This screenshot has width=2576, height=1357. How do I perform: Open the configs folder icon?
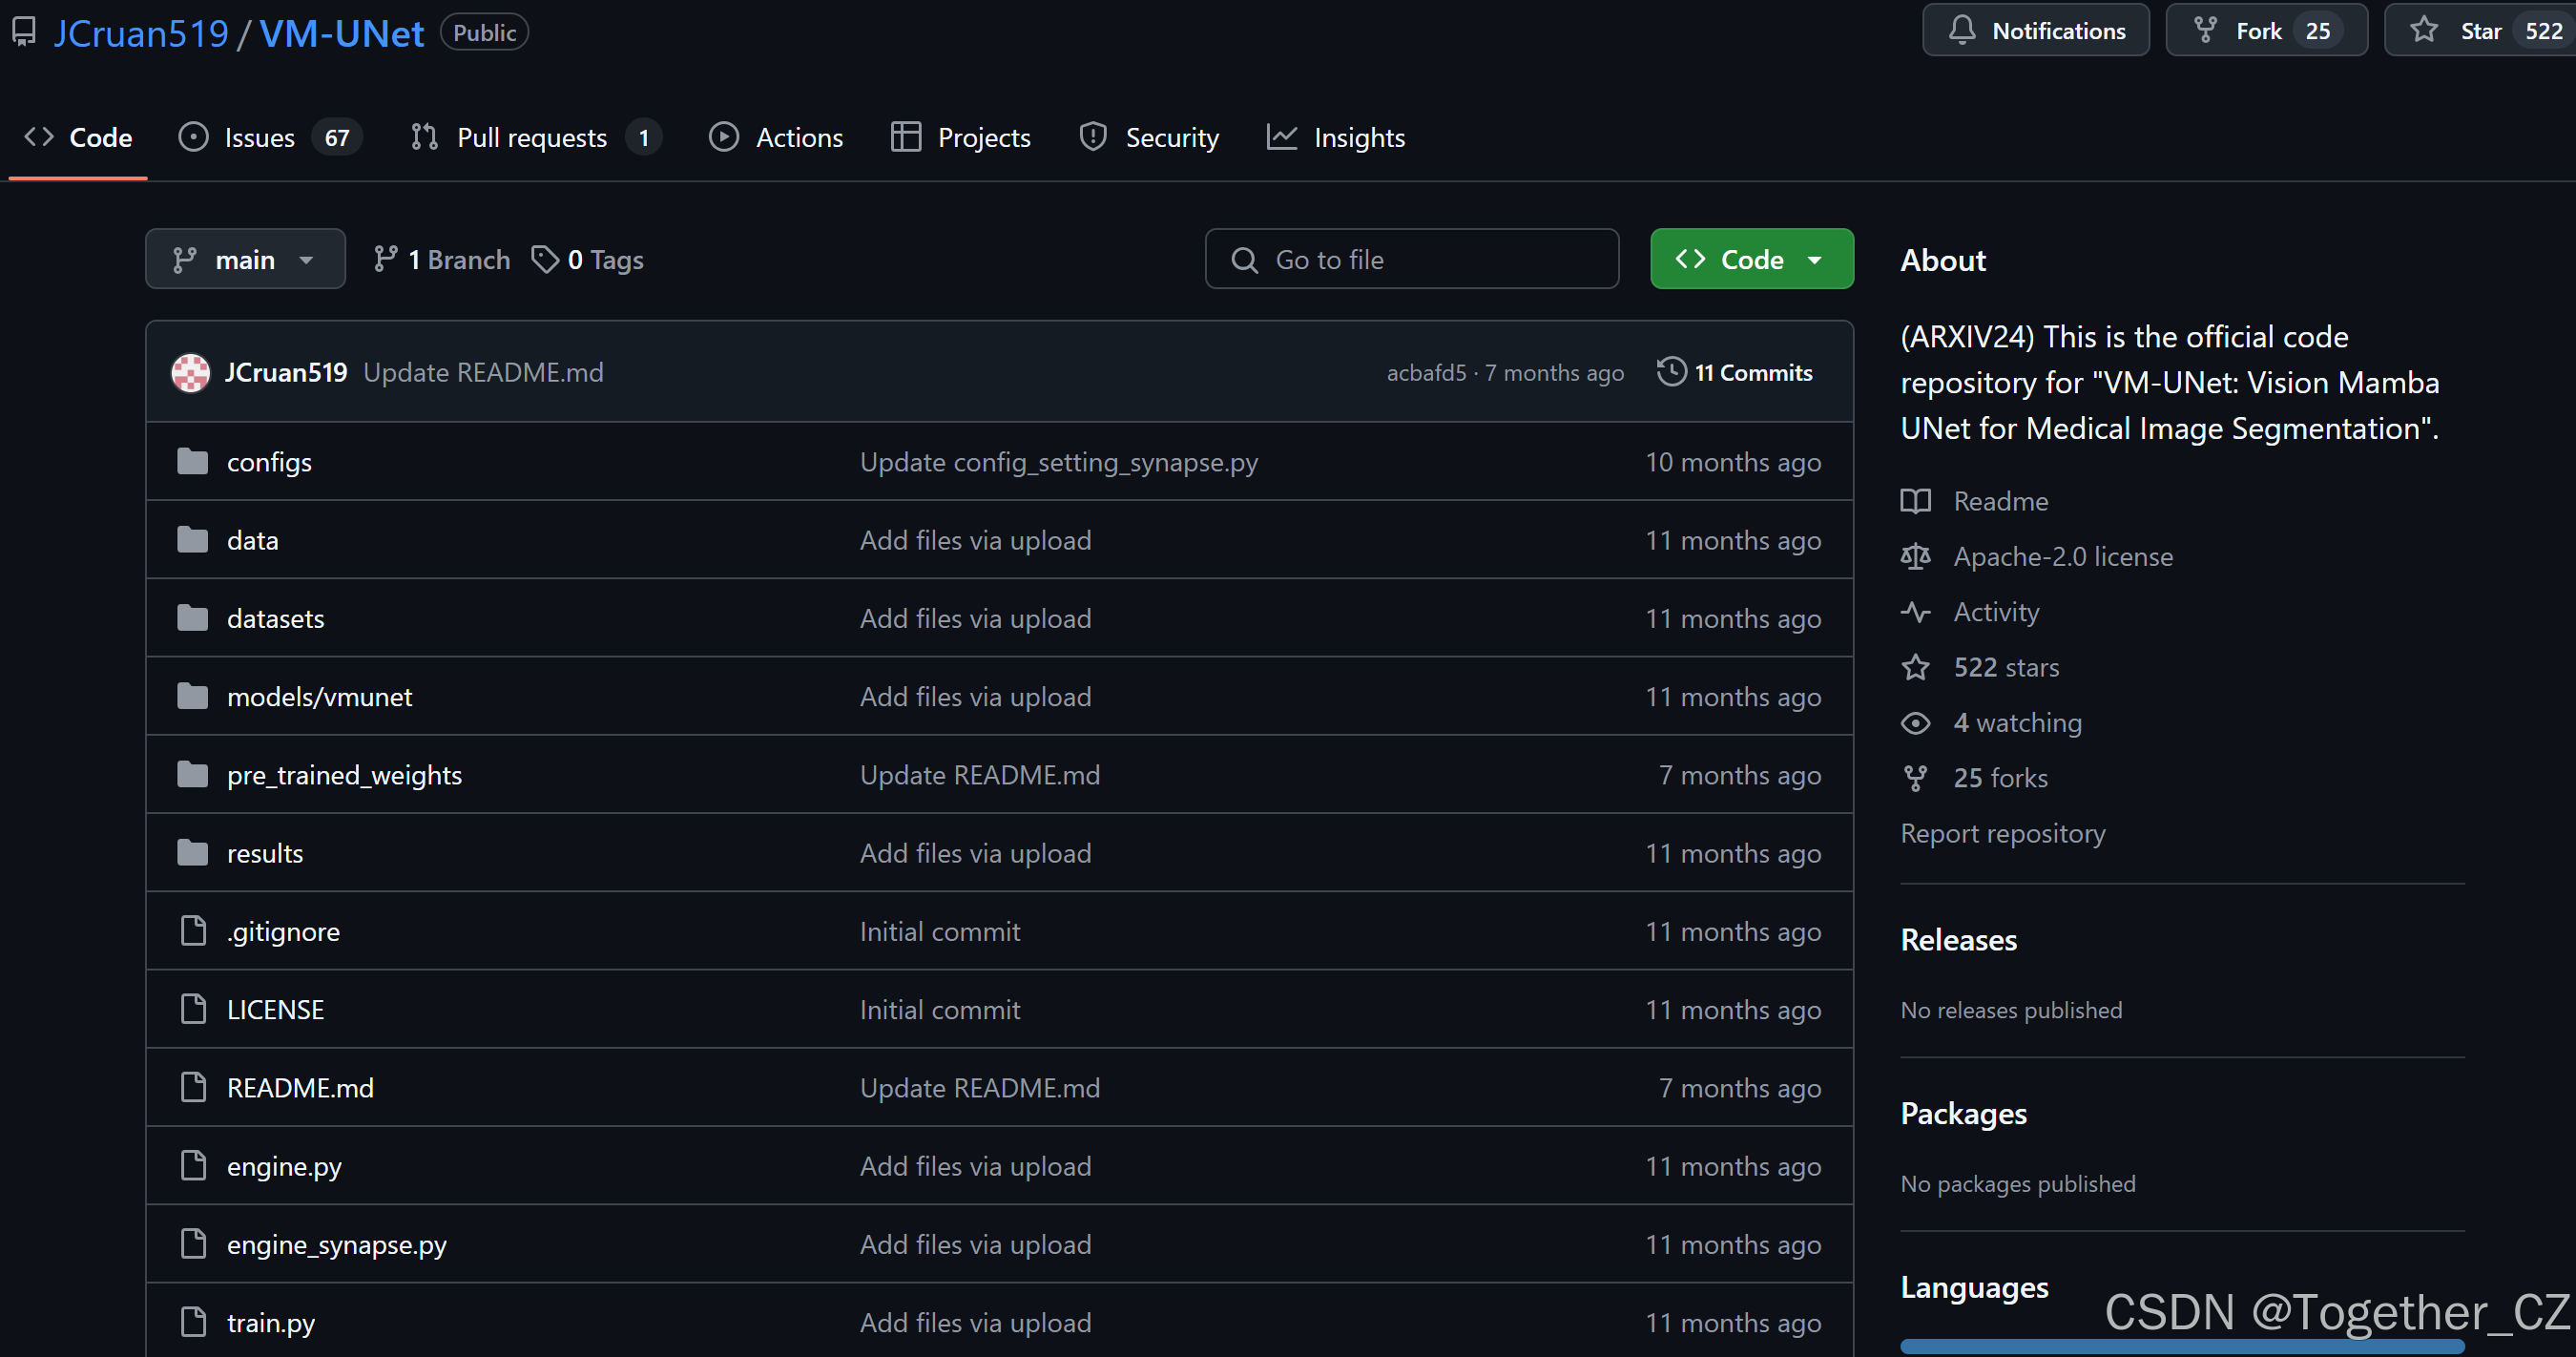point(192,462)
